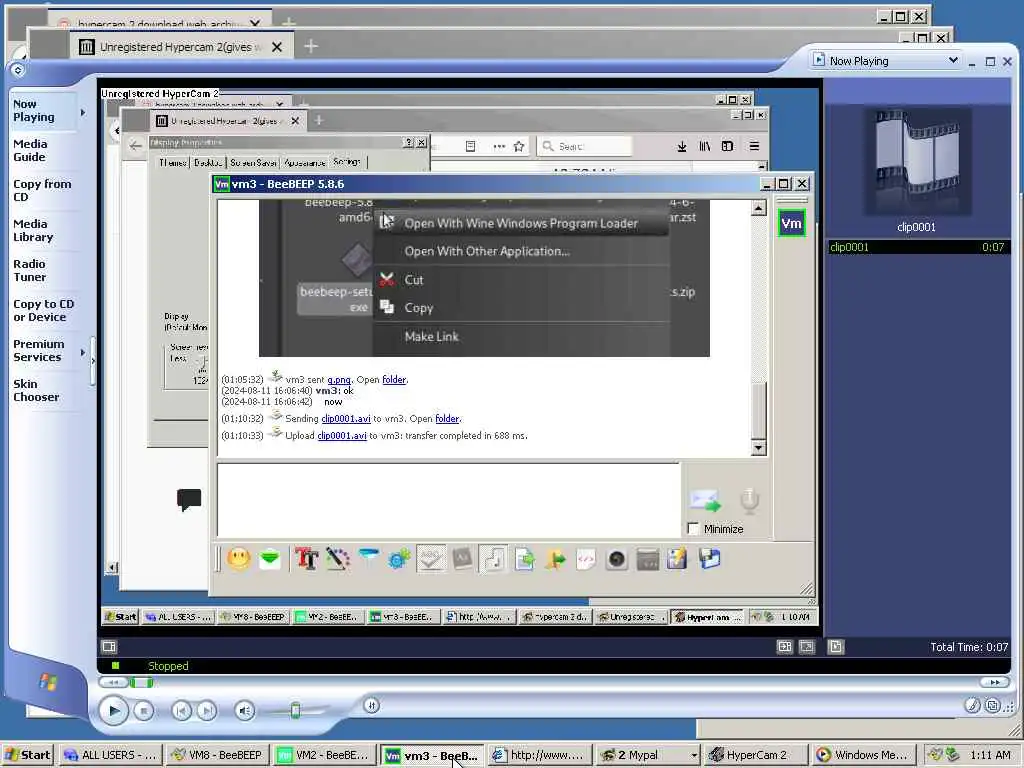
Task: Close the hypercam 2 download tab in back window
Action: [x=255, y=24]
